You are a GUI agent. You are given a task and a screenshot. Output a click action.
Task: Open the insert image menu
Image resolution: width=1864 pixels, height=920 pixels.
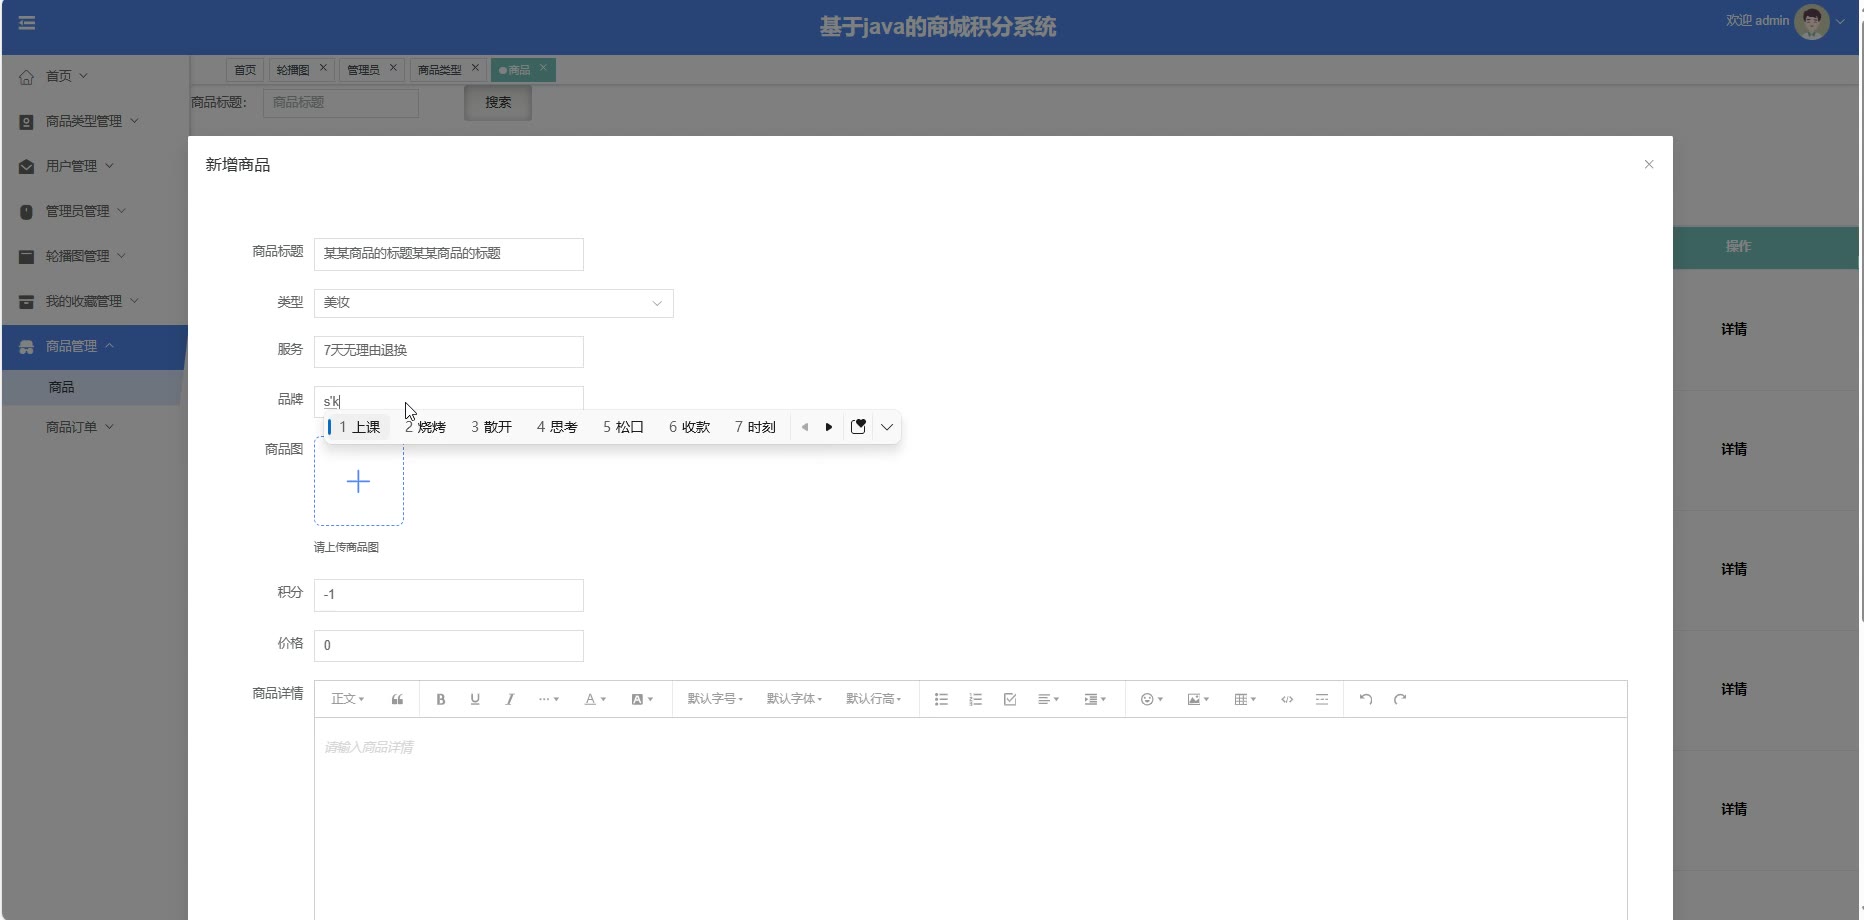point(1198,699)
